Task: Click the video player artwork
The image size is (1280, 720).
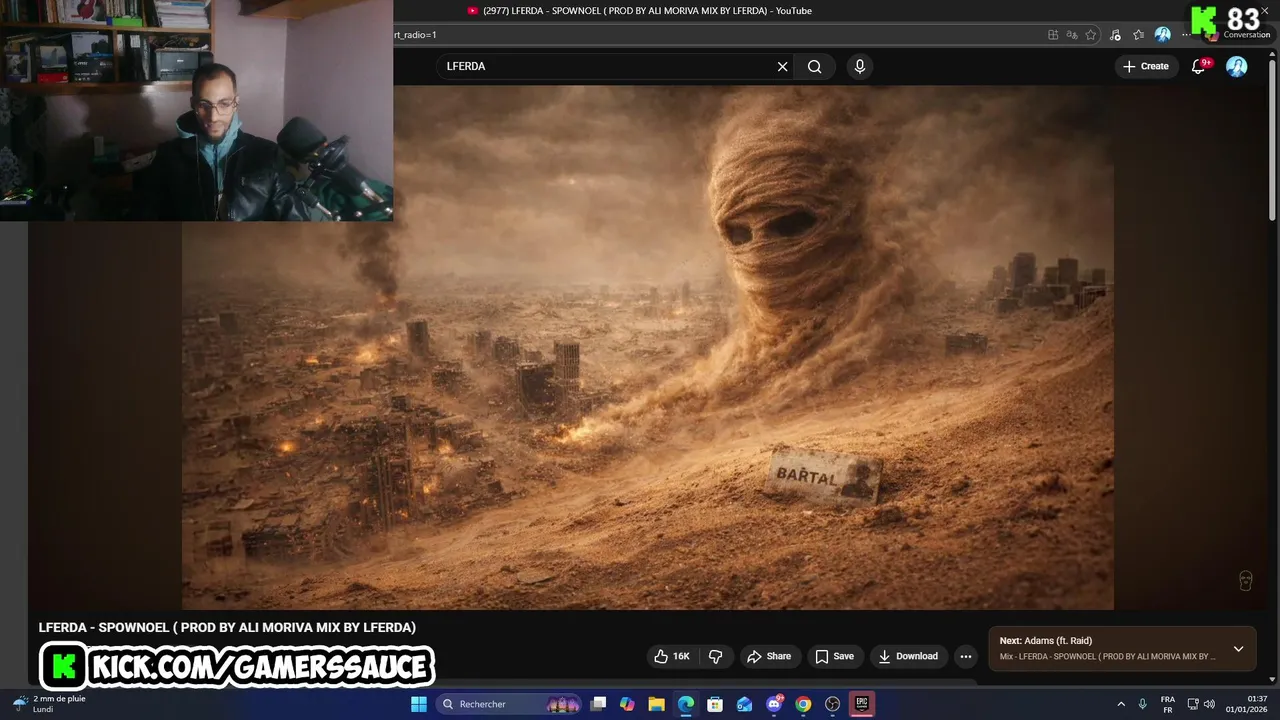Action: point(648,347)
